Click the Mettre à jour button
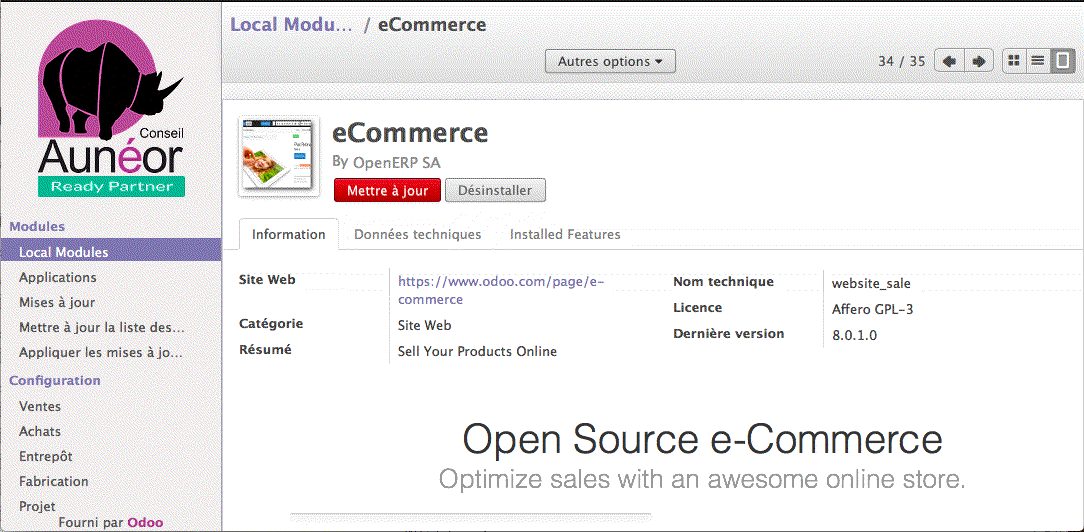The image size is (1084, 532). coord(387,191)
